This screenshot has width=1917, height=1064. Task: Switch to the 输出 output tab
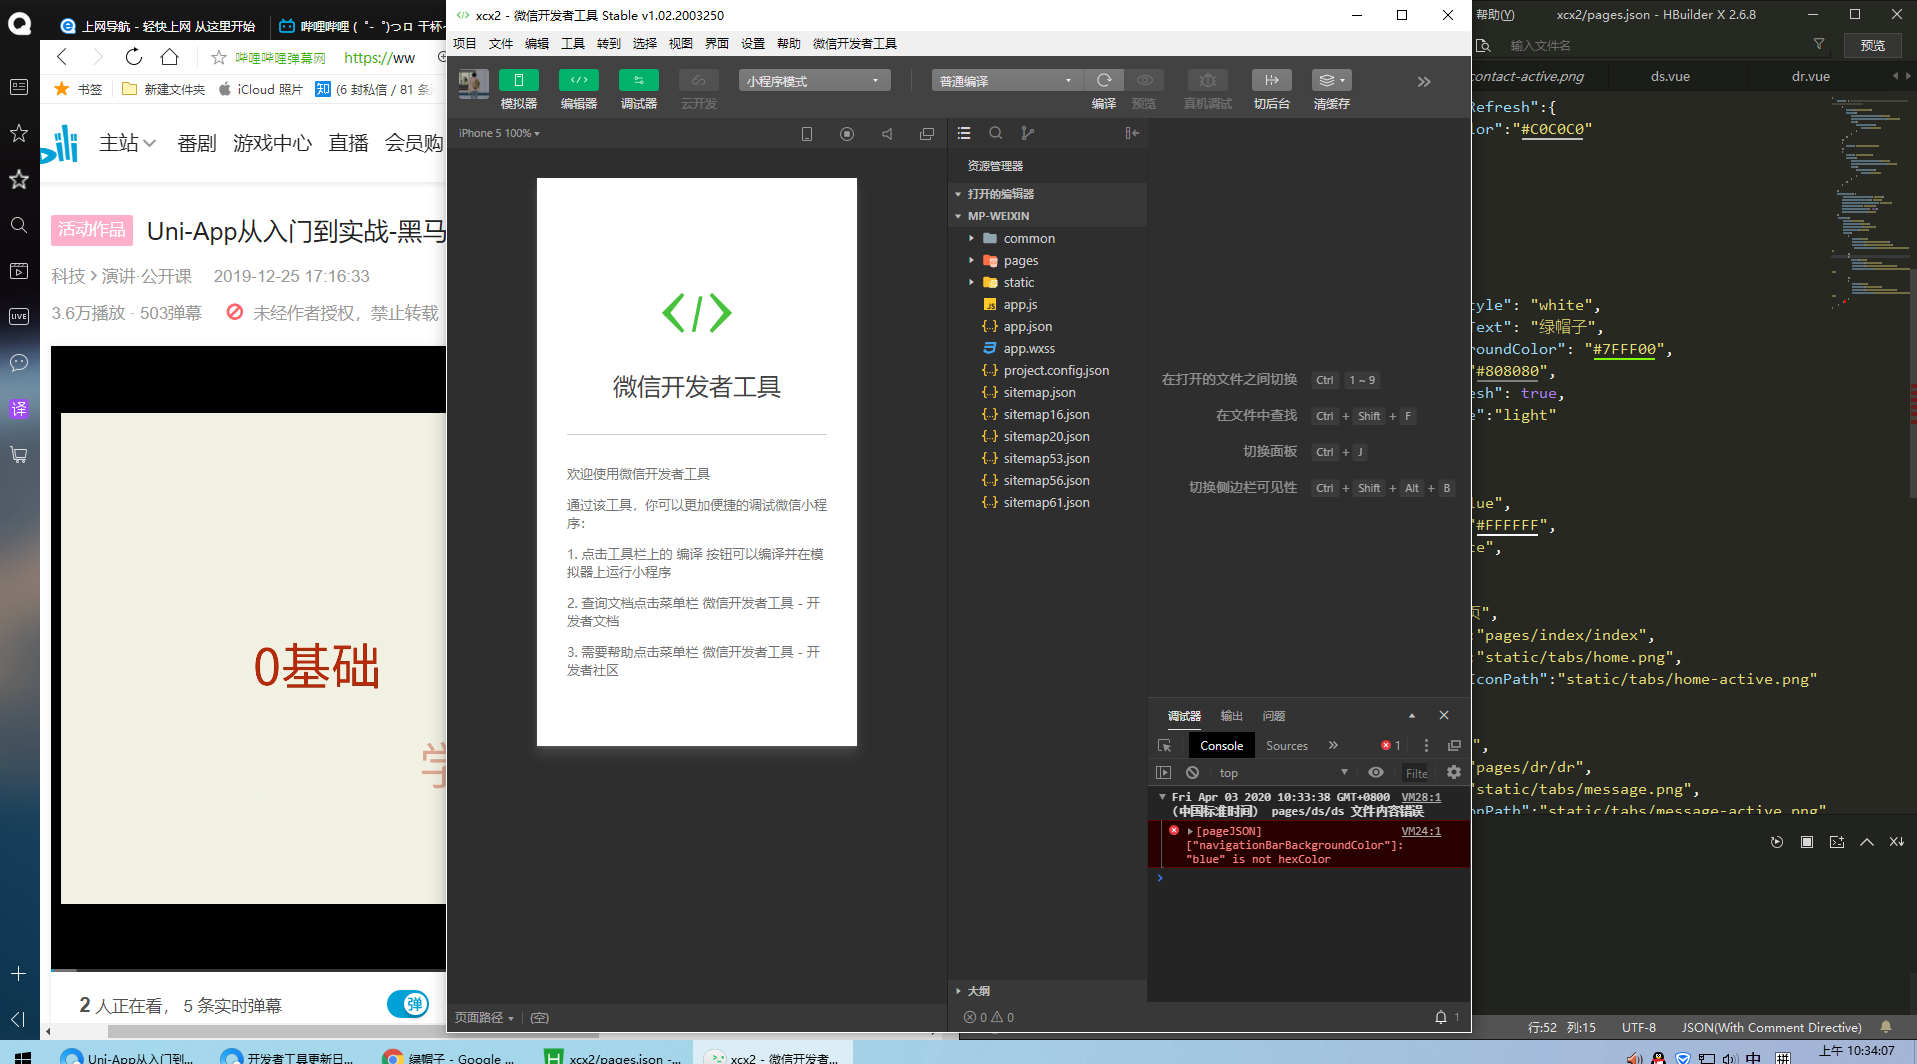1232,716
